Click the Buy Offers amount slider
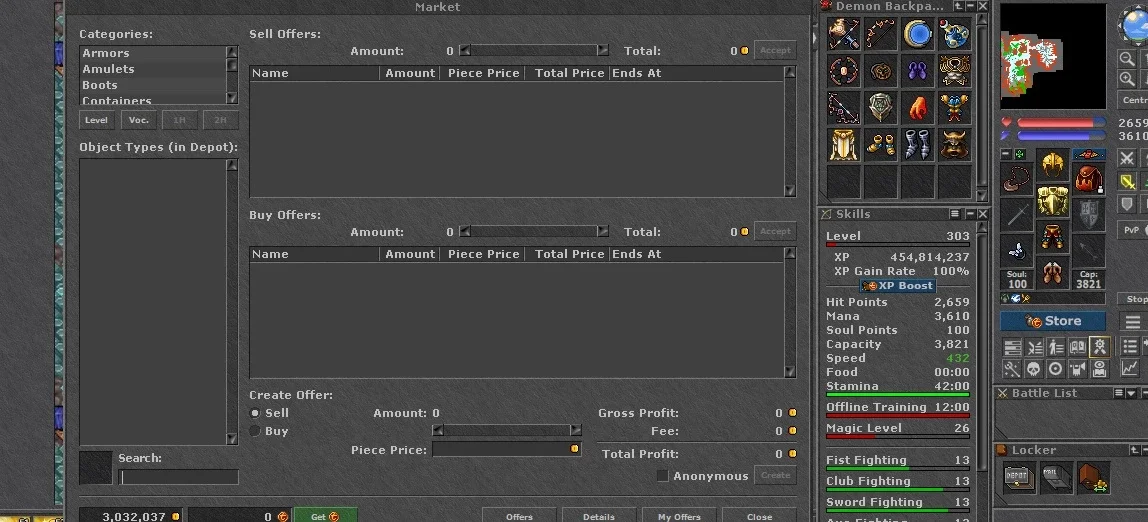The height and width of the screenshot is (522, 1148). [534, 231]
